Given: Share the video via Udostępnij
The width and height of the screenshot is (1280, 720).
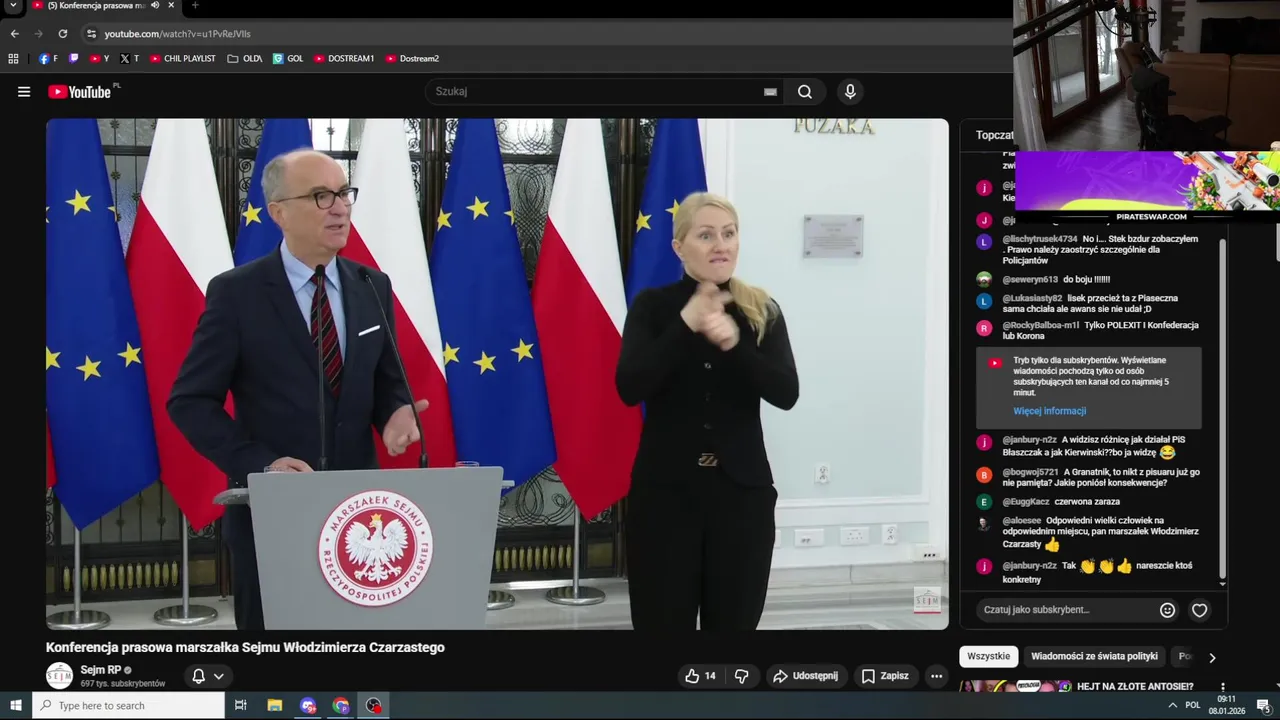Looking at the screenshot, I should (x=806, y=676).
